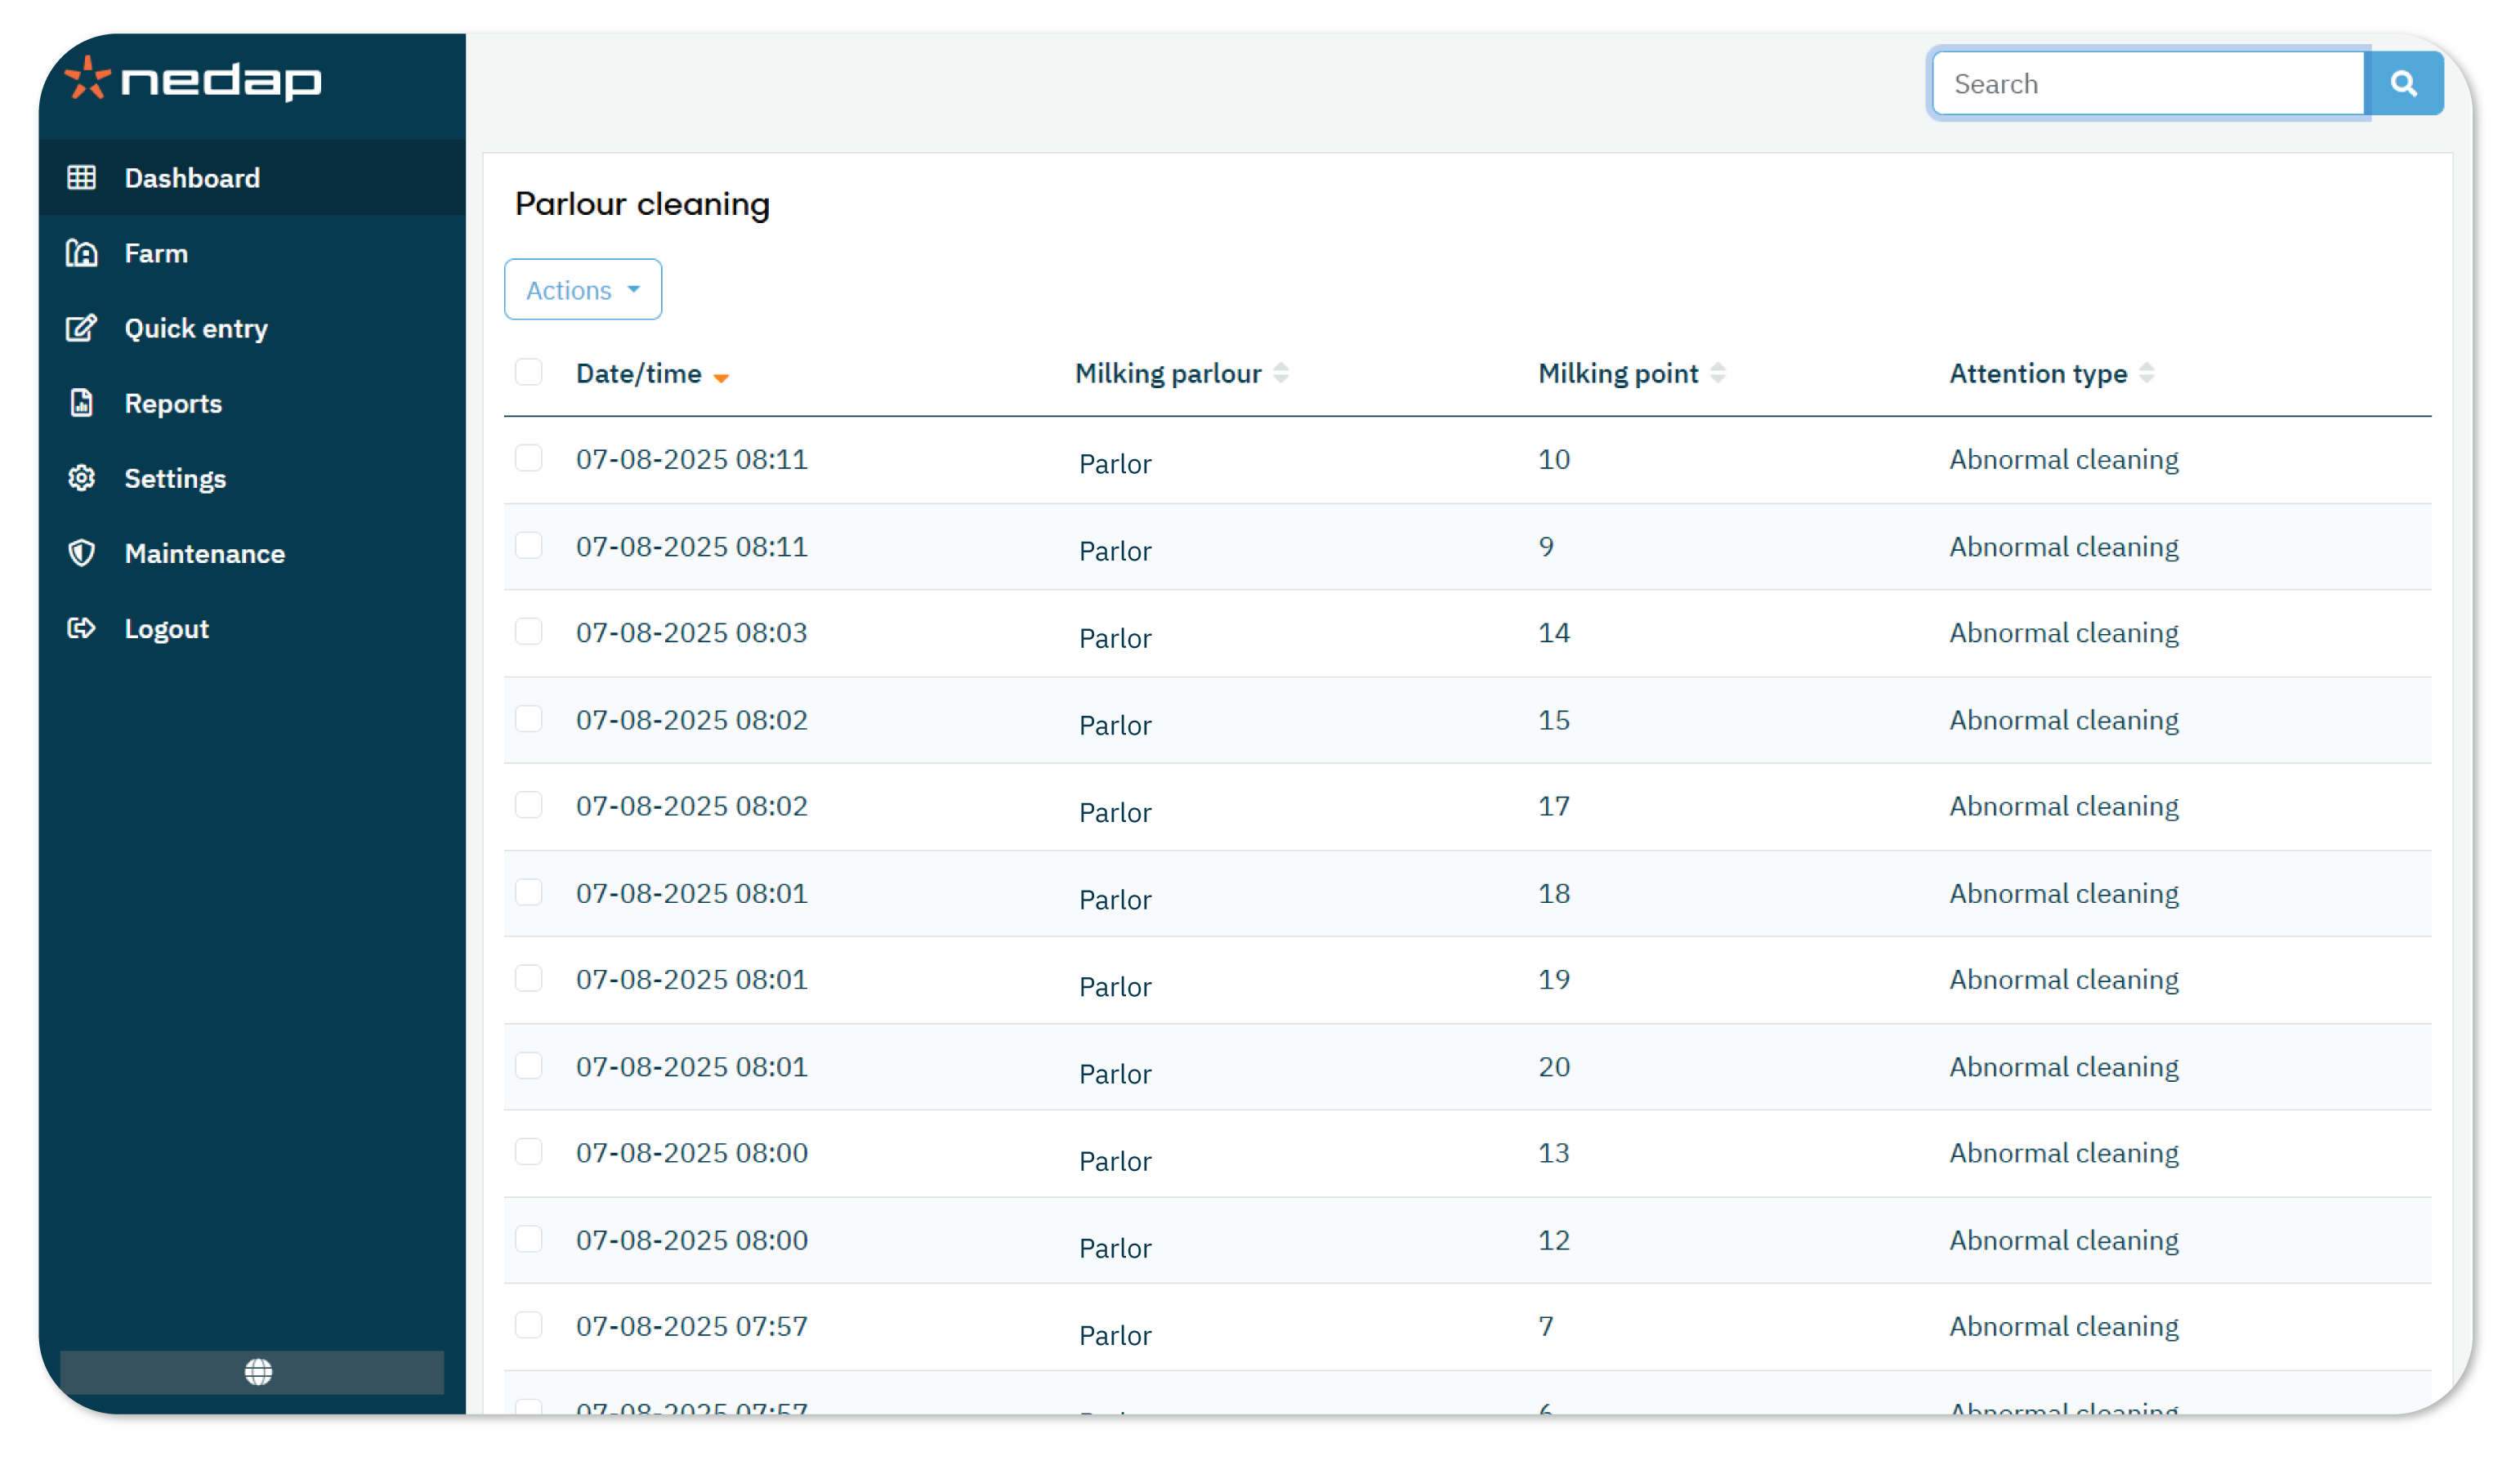Sort by Milking parlour column
The height and width of the screenshot is (1461, 2520).
(1181, 374)
